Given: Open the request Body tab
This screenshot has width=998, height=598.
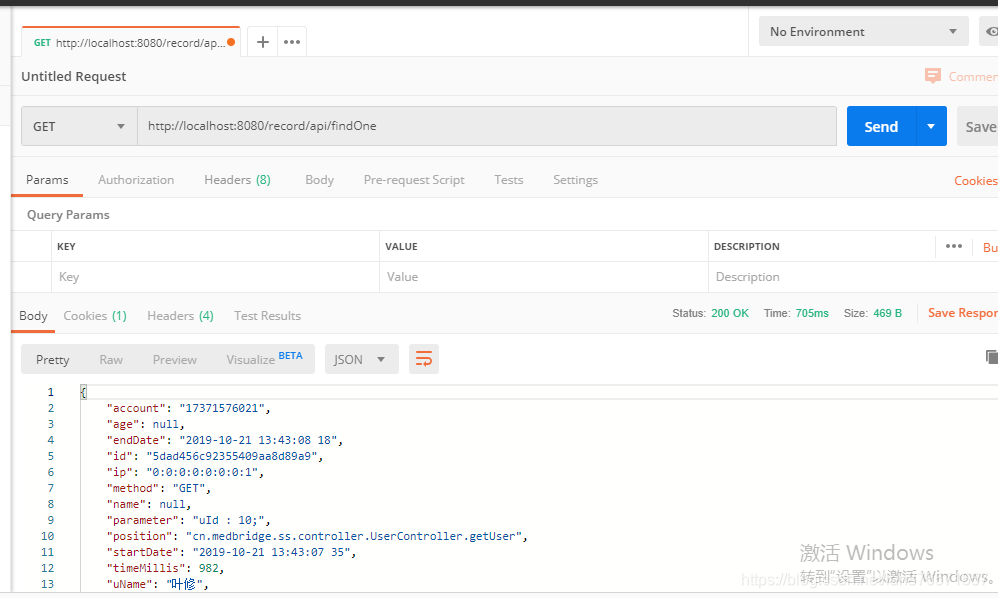Looking at the screenshot, I should pos(320,180).
